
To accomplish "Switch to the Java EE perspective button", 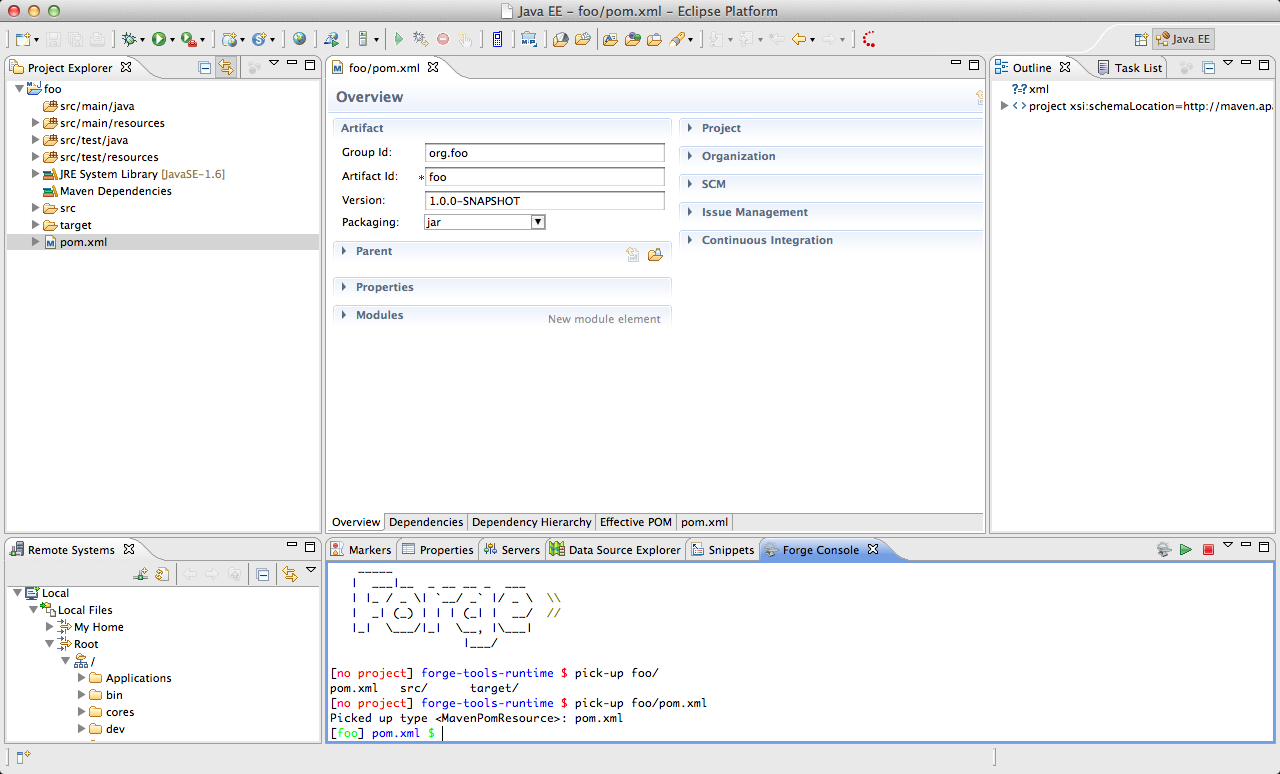I will tap(1184, 39).
